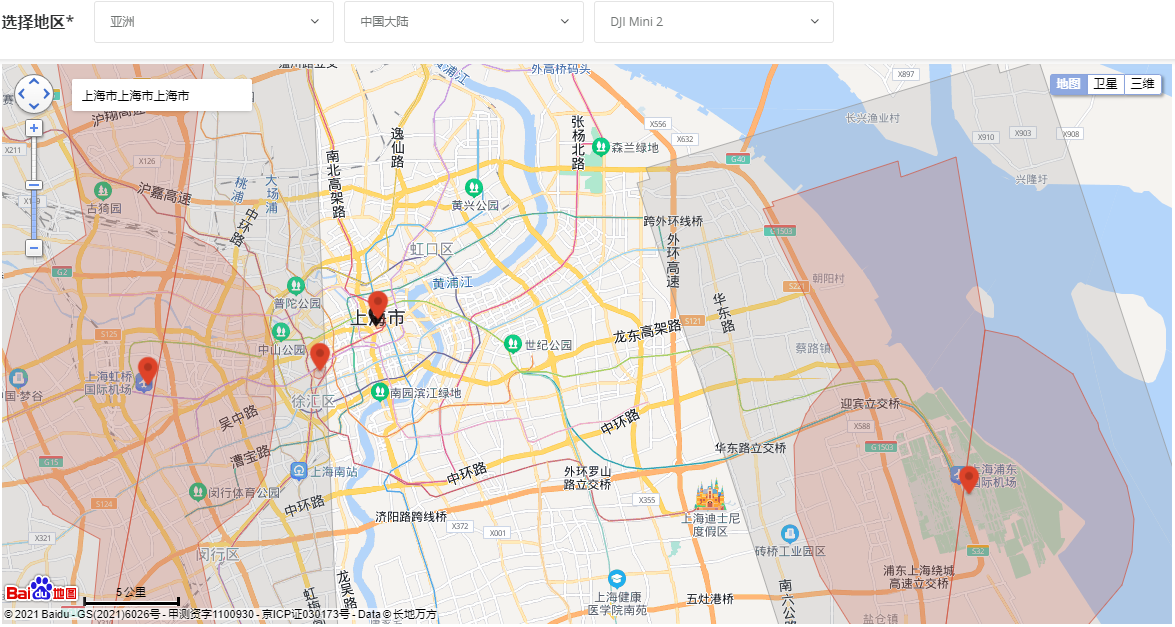Click the zoom slider handle
1175x627 pixels.
34,185
